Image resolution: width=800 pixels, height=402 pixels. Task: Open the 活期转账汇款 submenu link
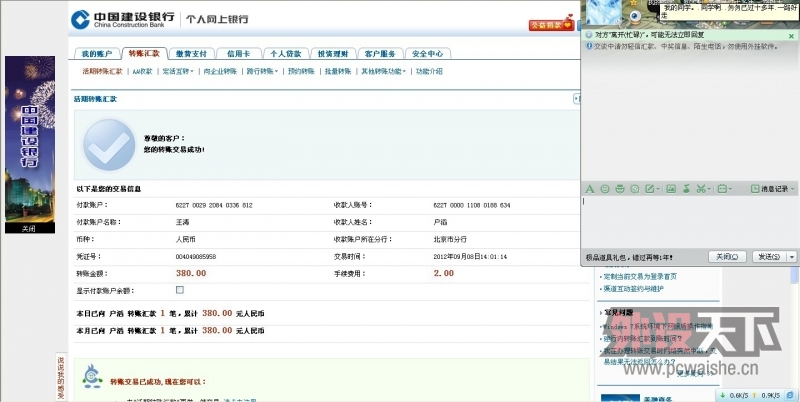pos(102,72)
